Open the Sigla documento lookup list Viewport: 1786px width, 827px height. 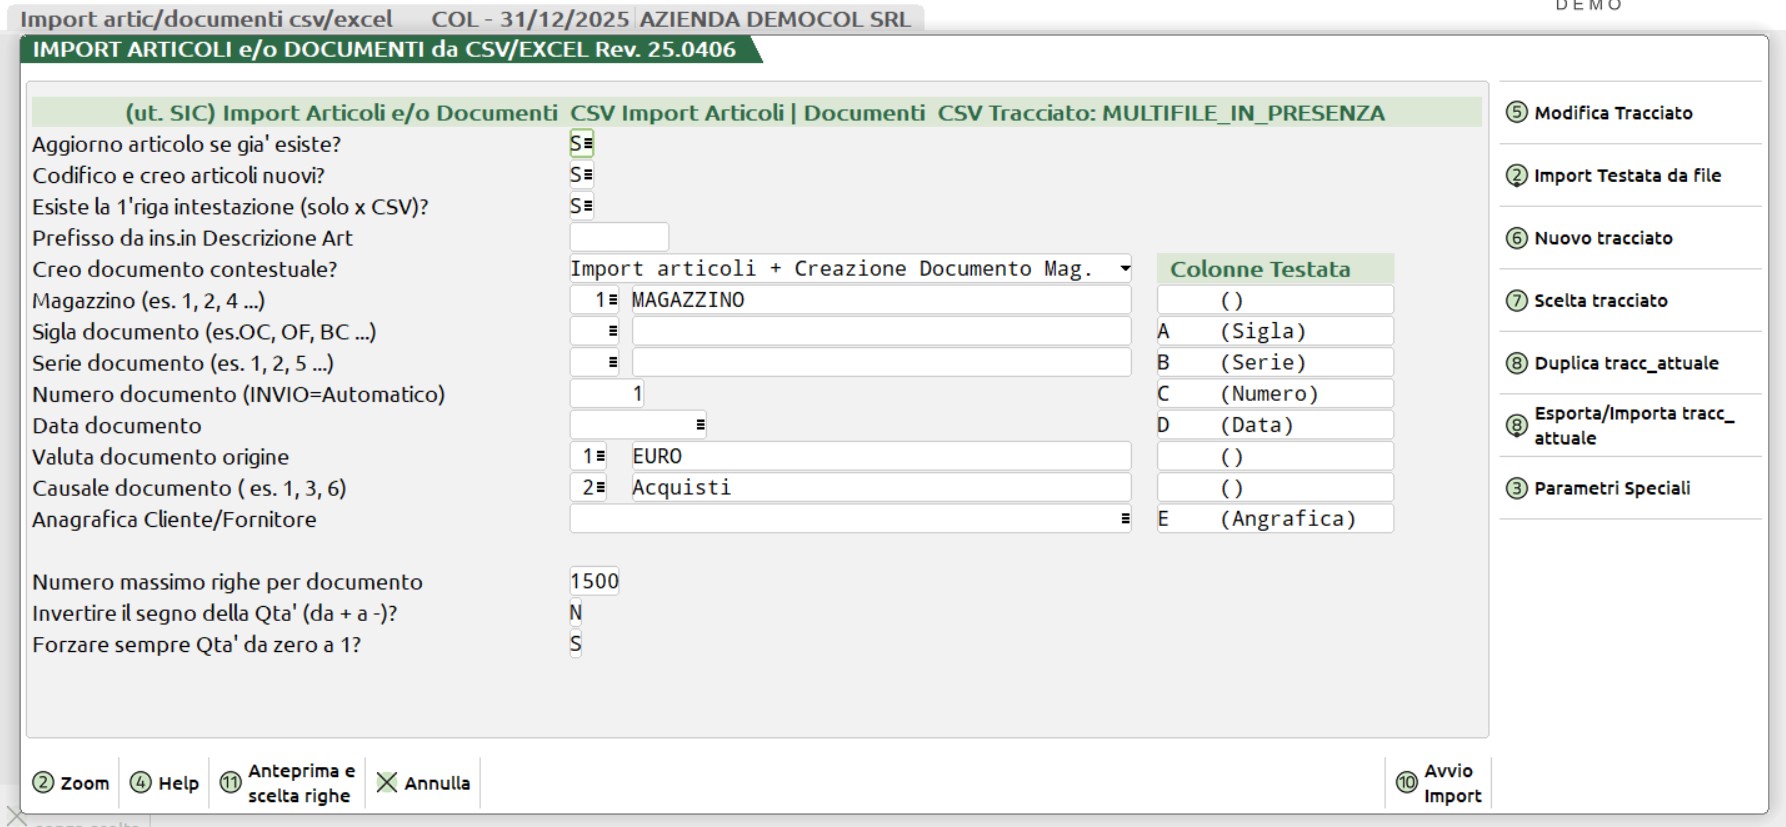[612, 332]
